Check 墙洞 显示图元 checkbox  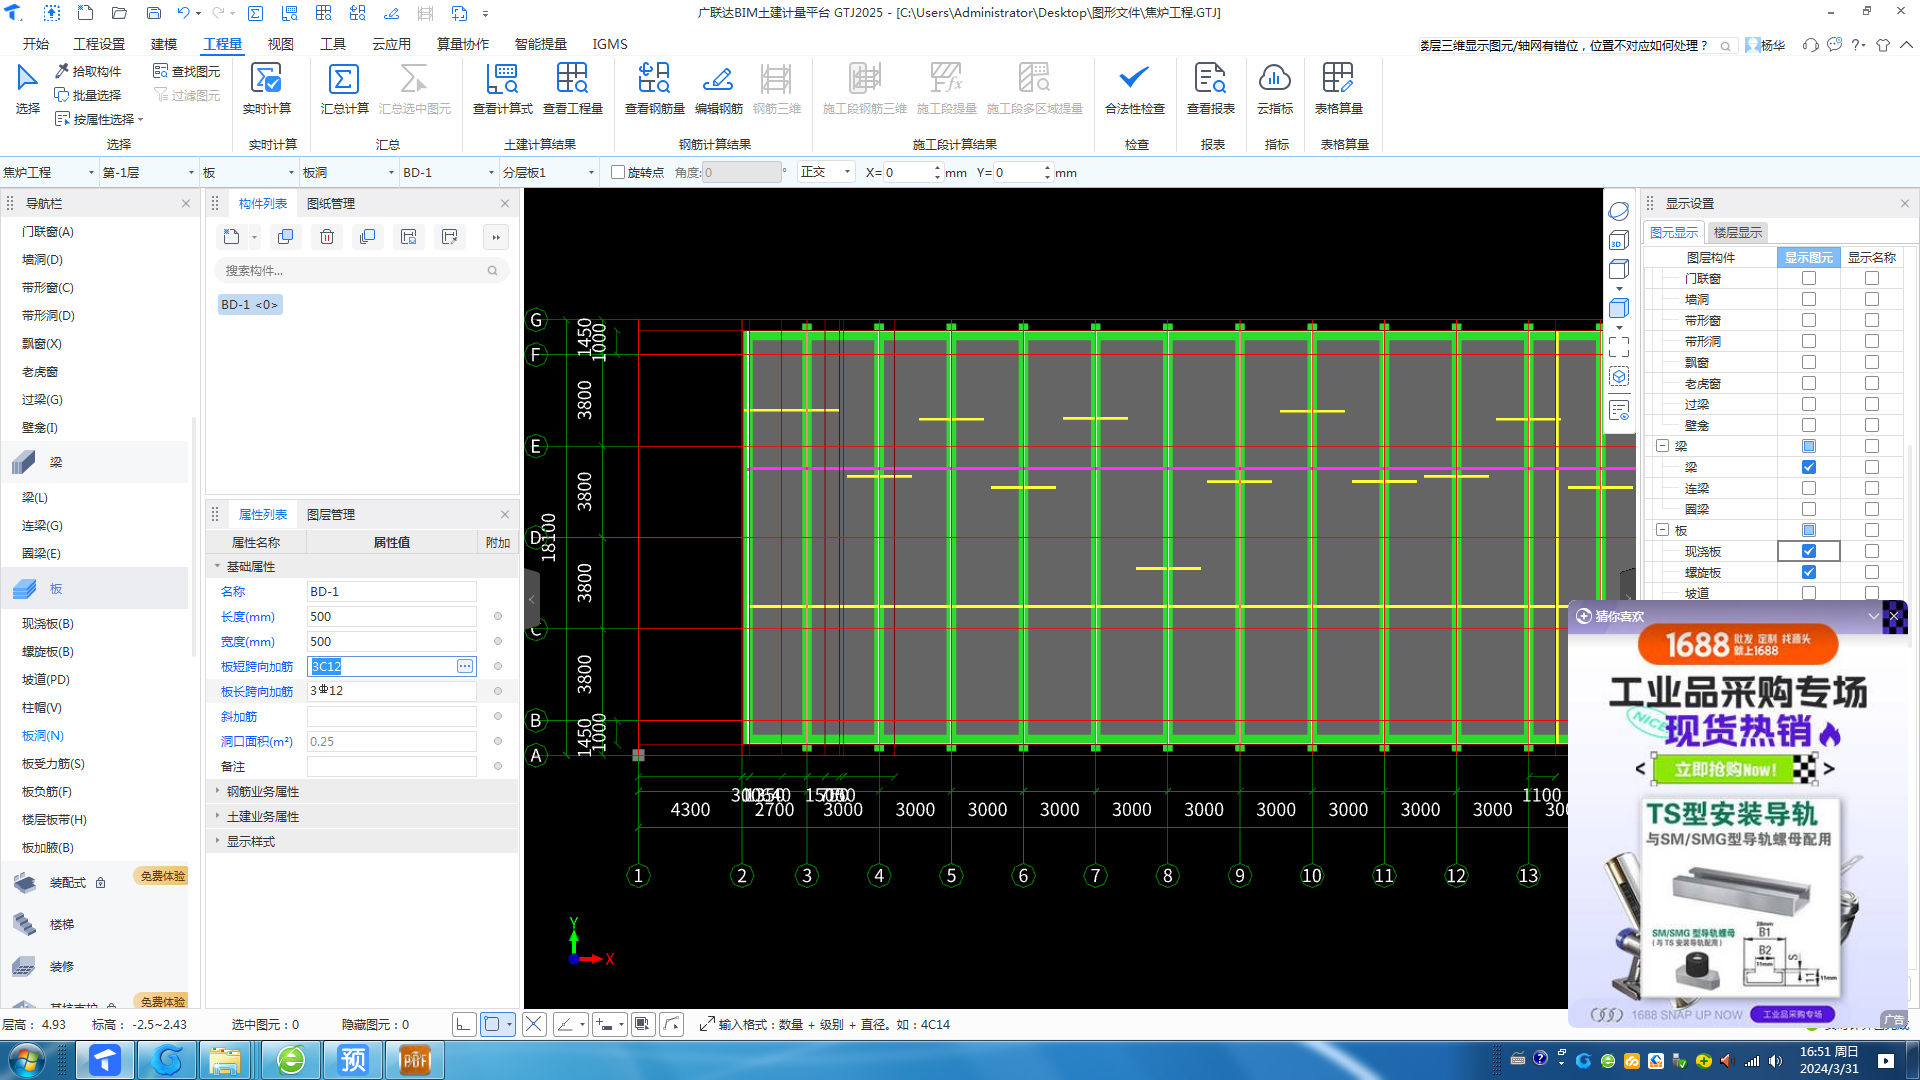pyautogui.click(x=1809, y=299)
